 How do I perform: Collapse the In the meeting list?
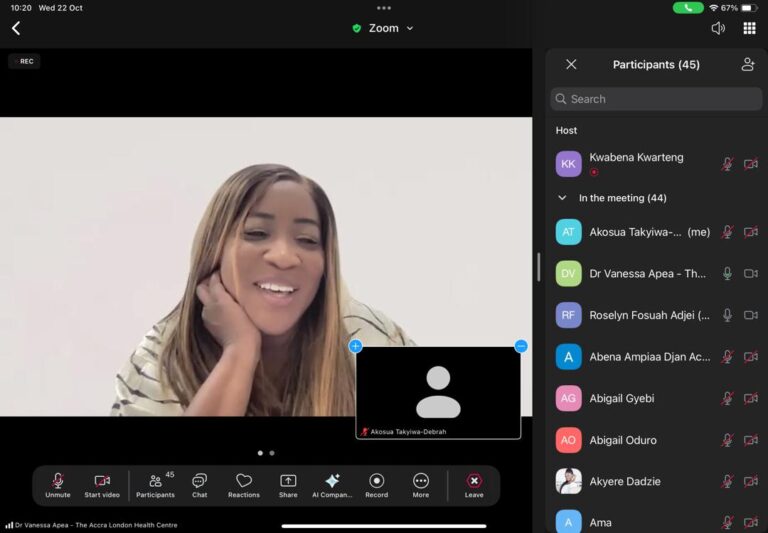point(562,198)
